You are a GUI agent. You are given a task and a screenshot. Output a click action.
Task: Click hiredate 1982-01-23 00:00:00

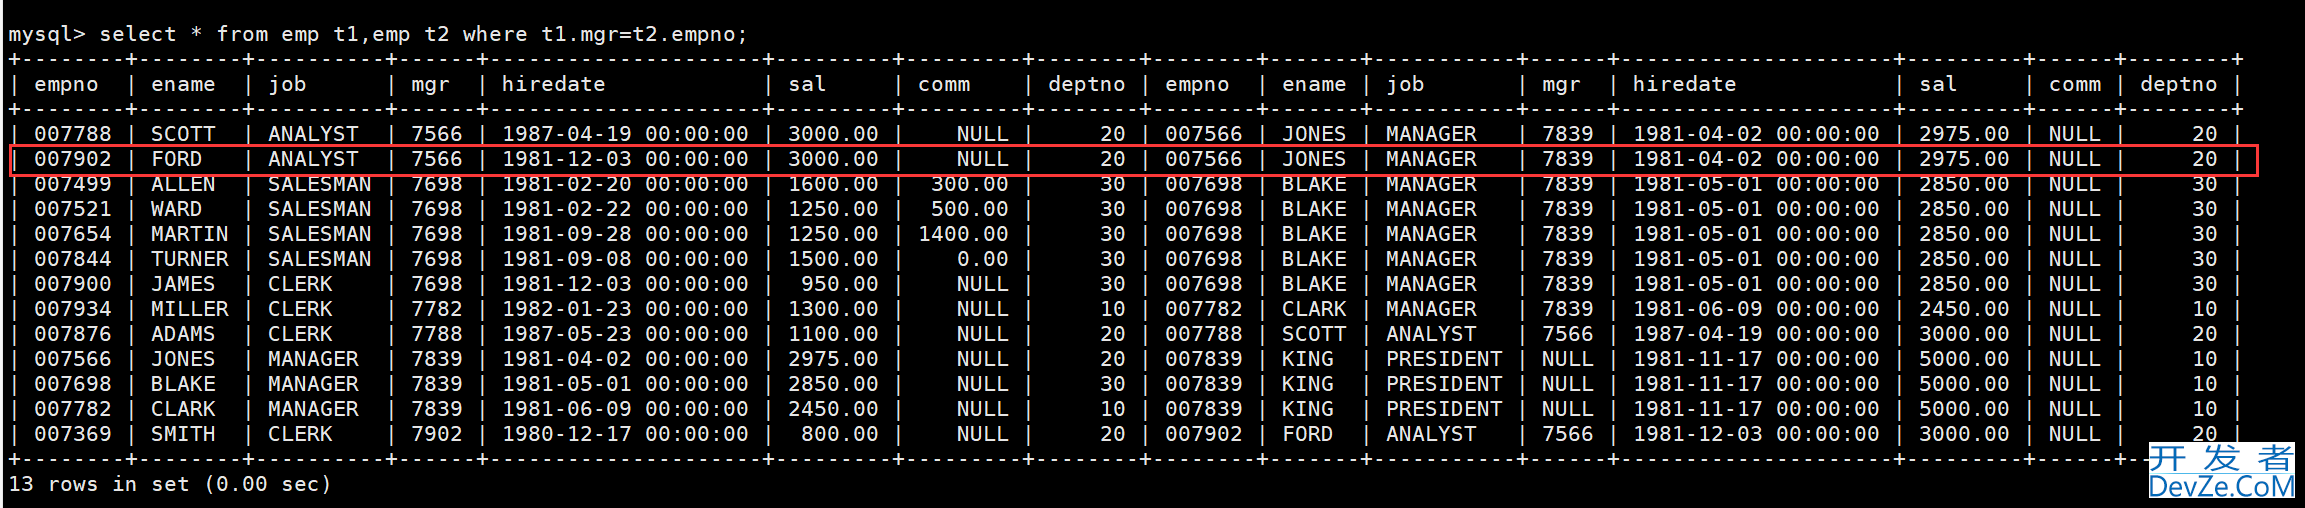point(625,309)
